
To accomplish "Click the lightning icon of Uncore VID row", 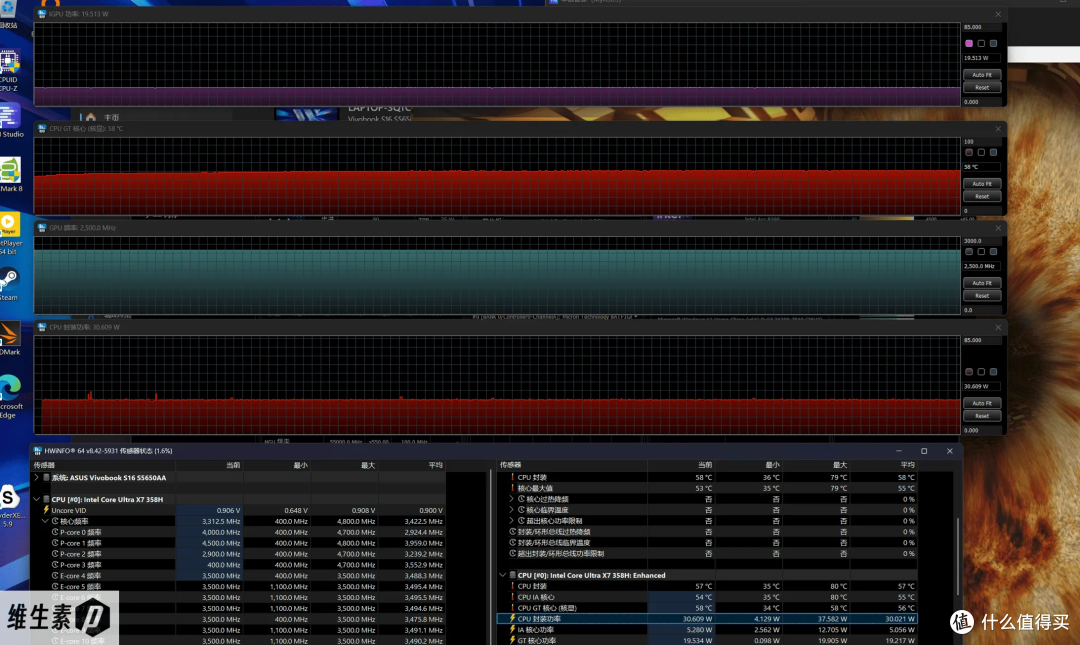I will coord(46,511).
